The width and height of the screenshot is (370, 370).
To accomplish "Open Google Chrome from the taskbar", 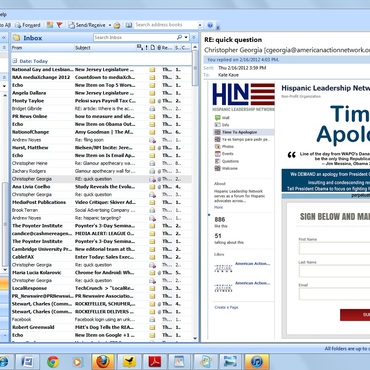I will coord(53,362).
